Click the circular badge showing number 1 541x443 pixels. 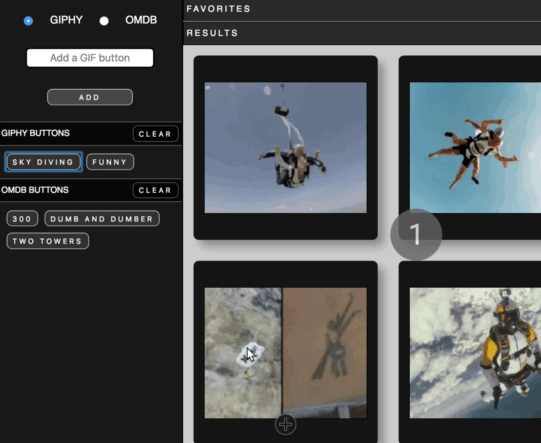click(x=416, y=235)
